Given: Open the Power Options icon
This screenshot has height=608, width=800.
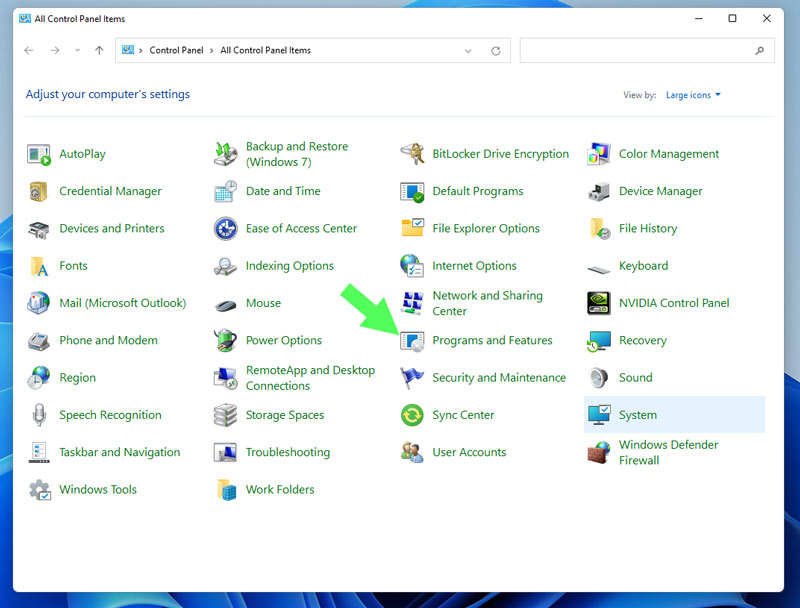Looking at the screenshot, I should point(226,341).
